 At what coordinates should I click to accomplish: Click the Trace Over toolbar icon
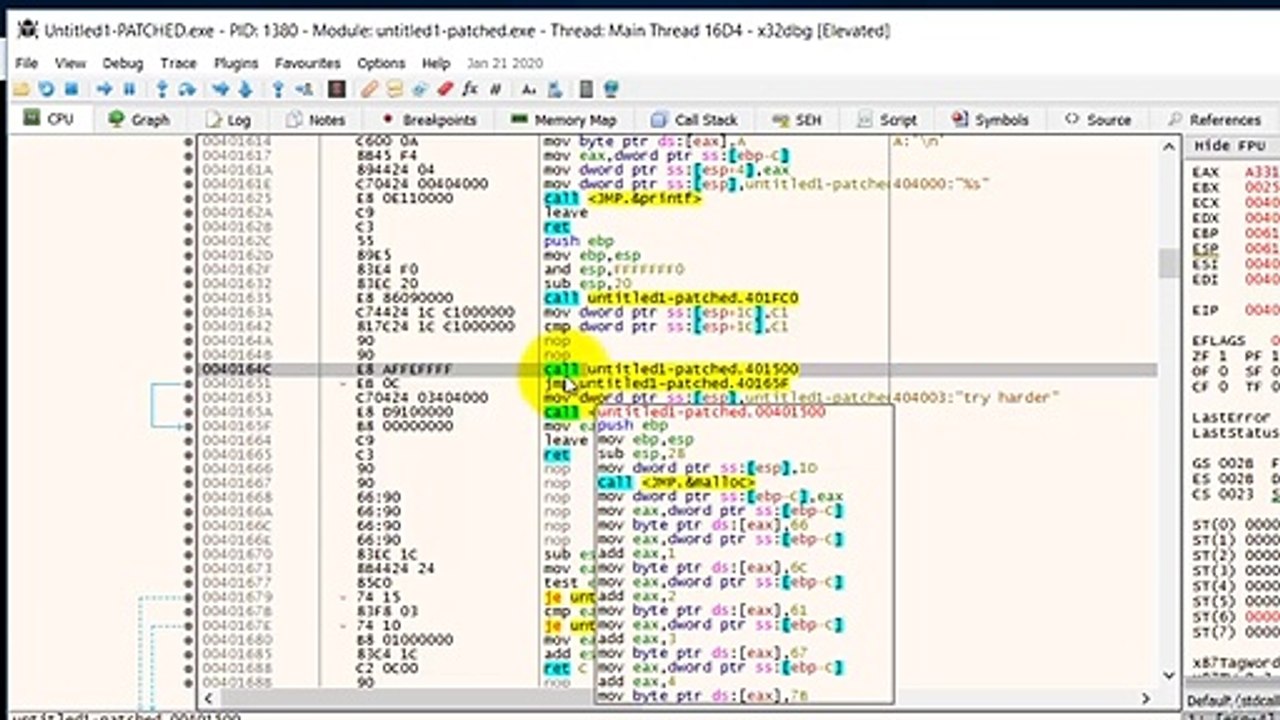(x=245, y=89)
